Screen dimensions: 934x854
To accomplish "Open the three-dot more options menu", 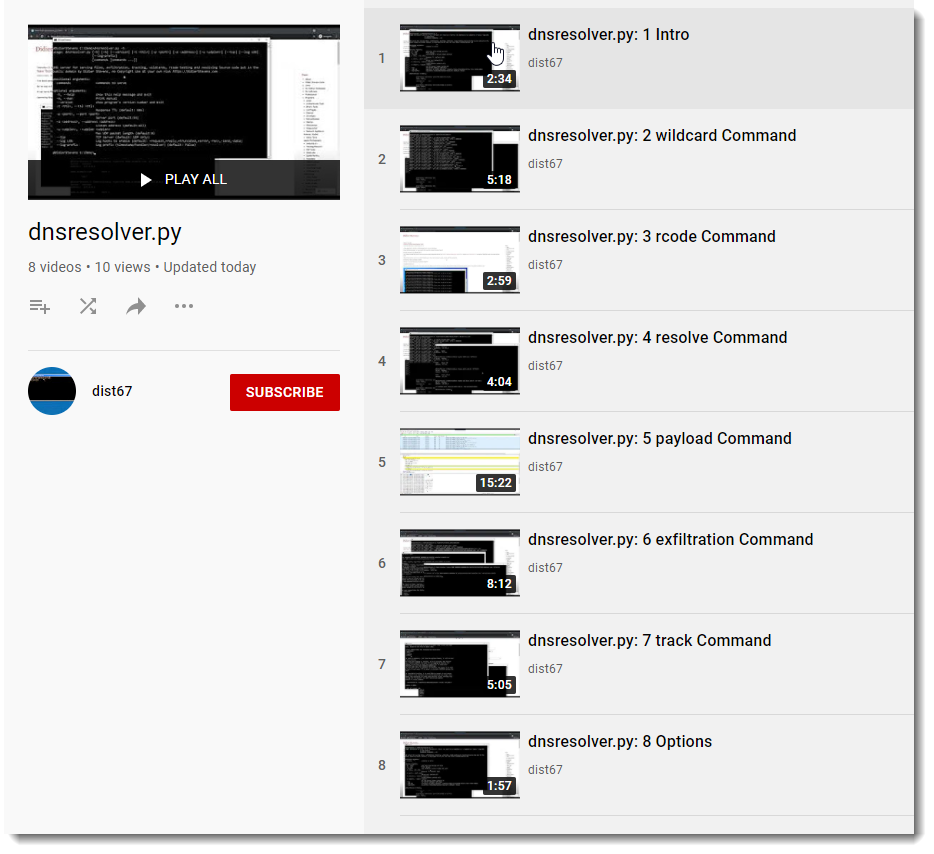I will click(x=184, y=307).
